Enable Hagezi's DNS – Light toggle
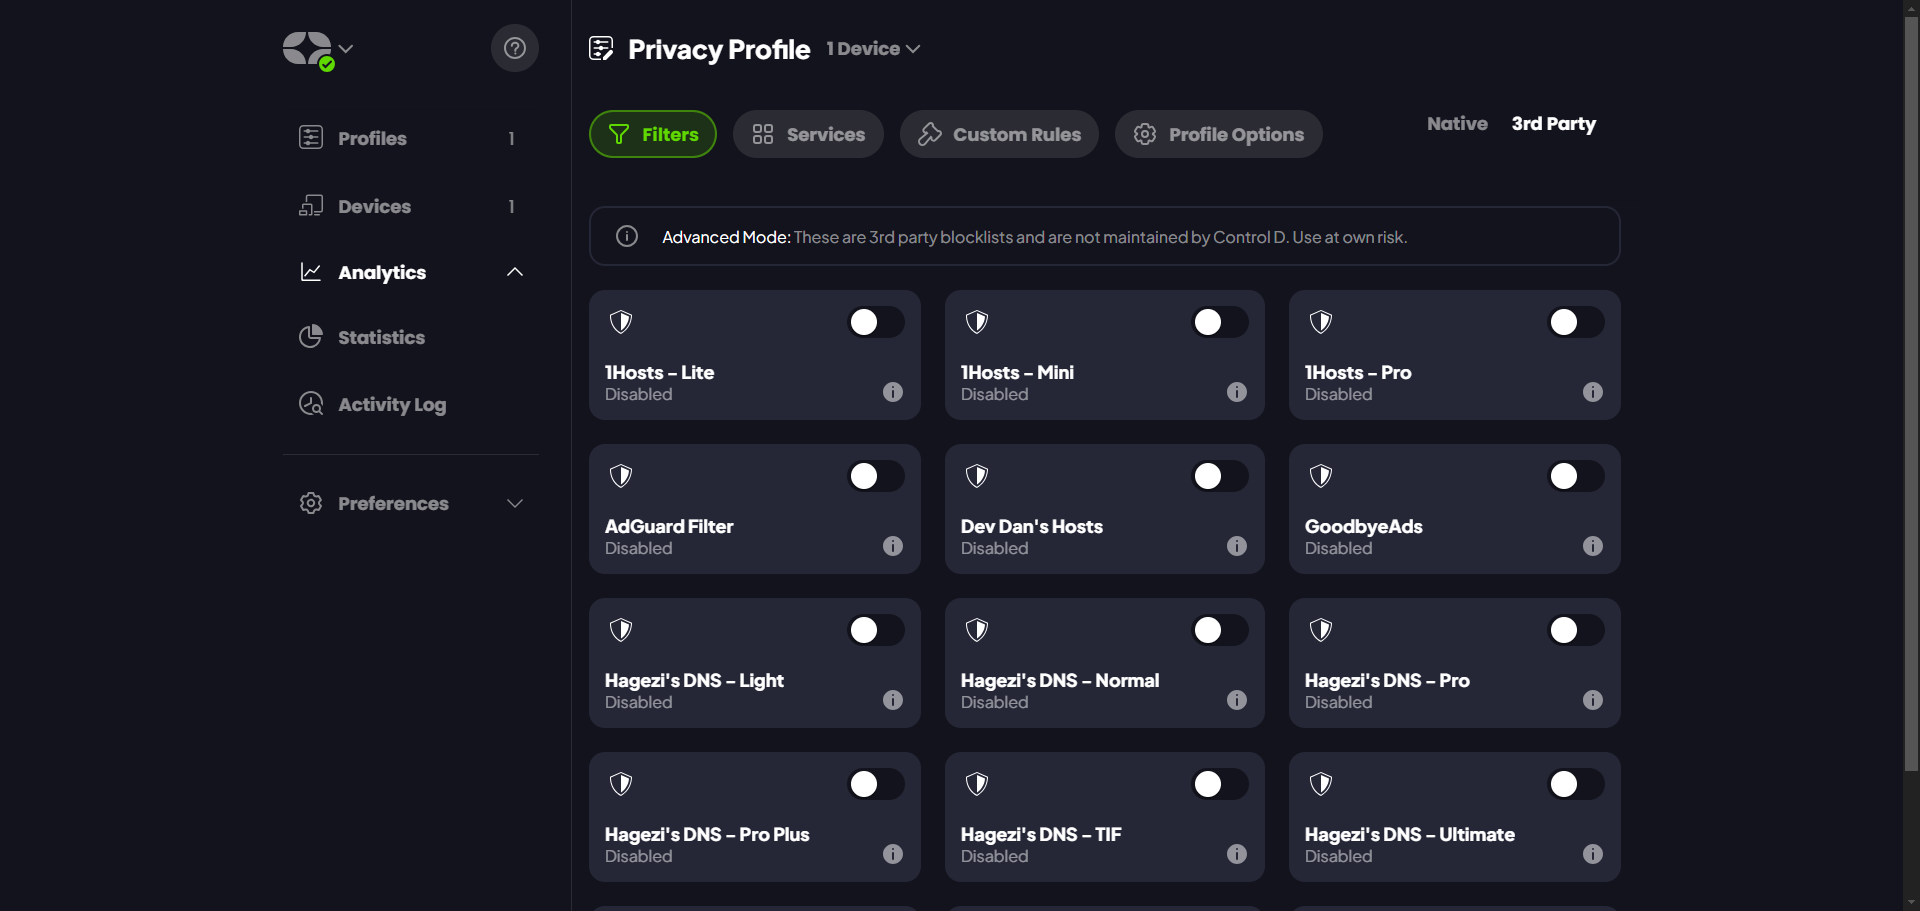This screenshot has height=911, width=1920. [875, 630]
